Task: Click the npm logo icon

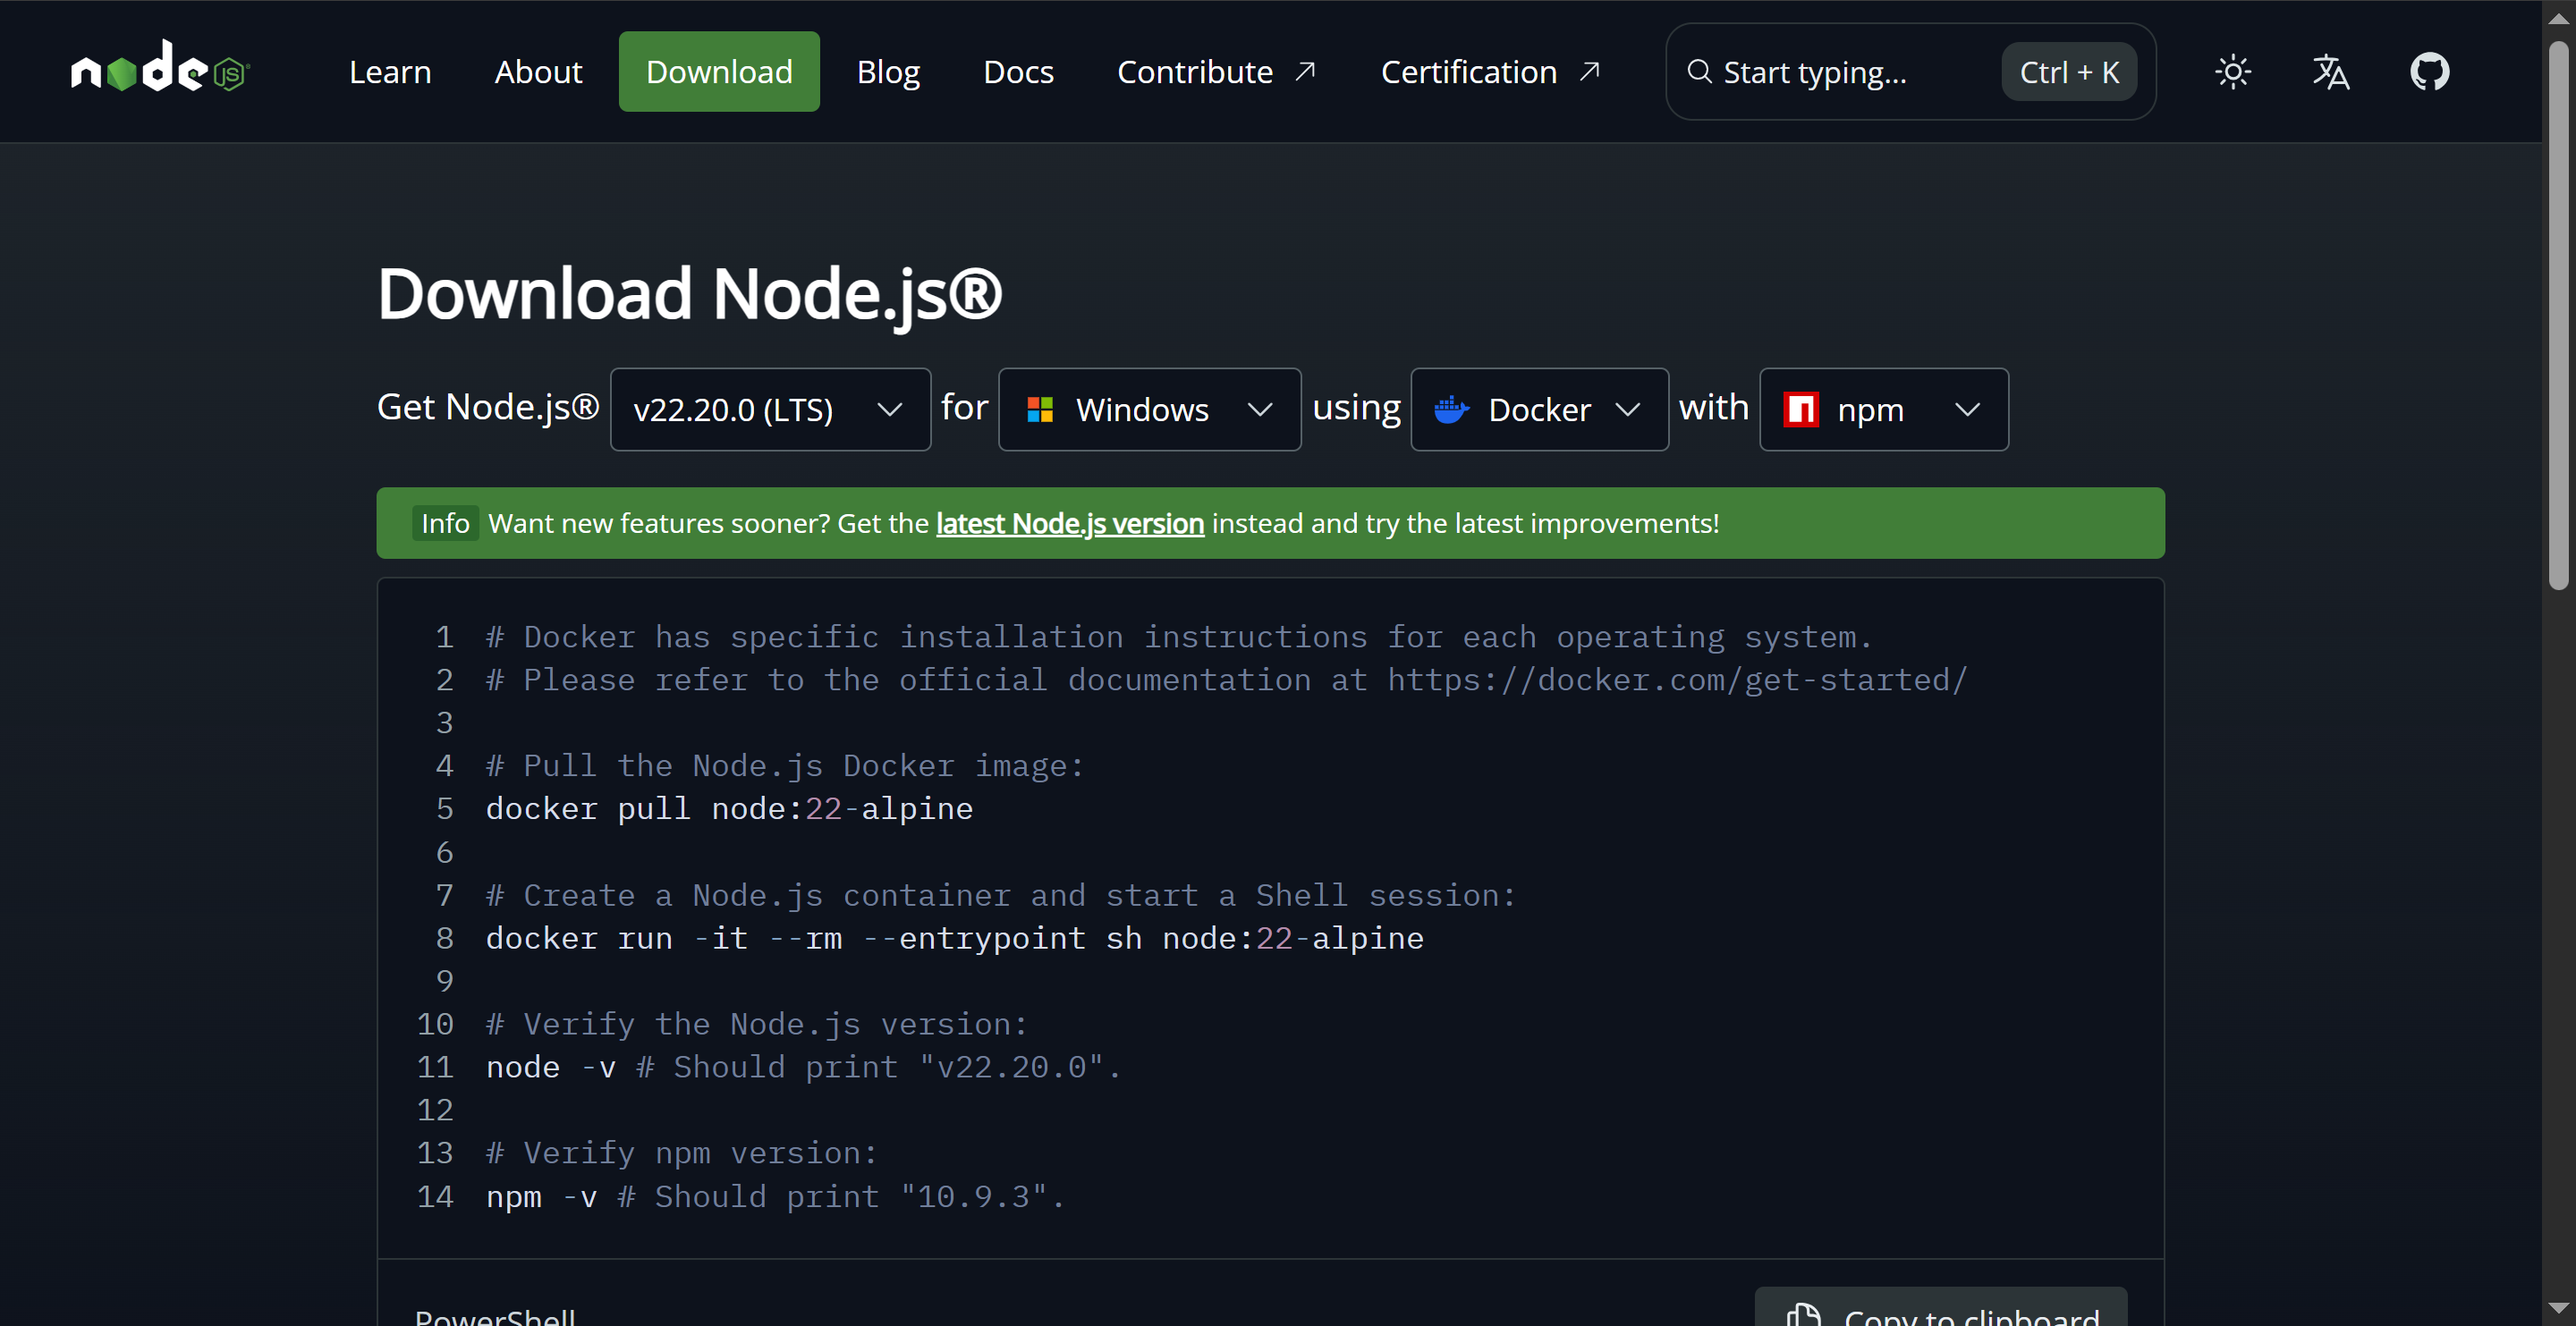Action: point(1801,410)
